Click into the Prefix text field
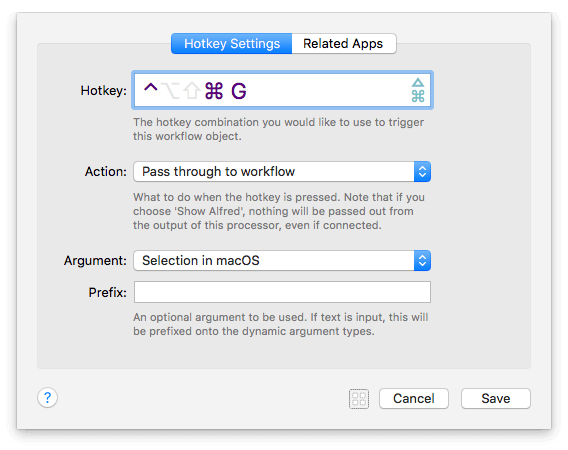Image resolution: width=568 pixels, height=450 pixels. point(282,292)
